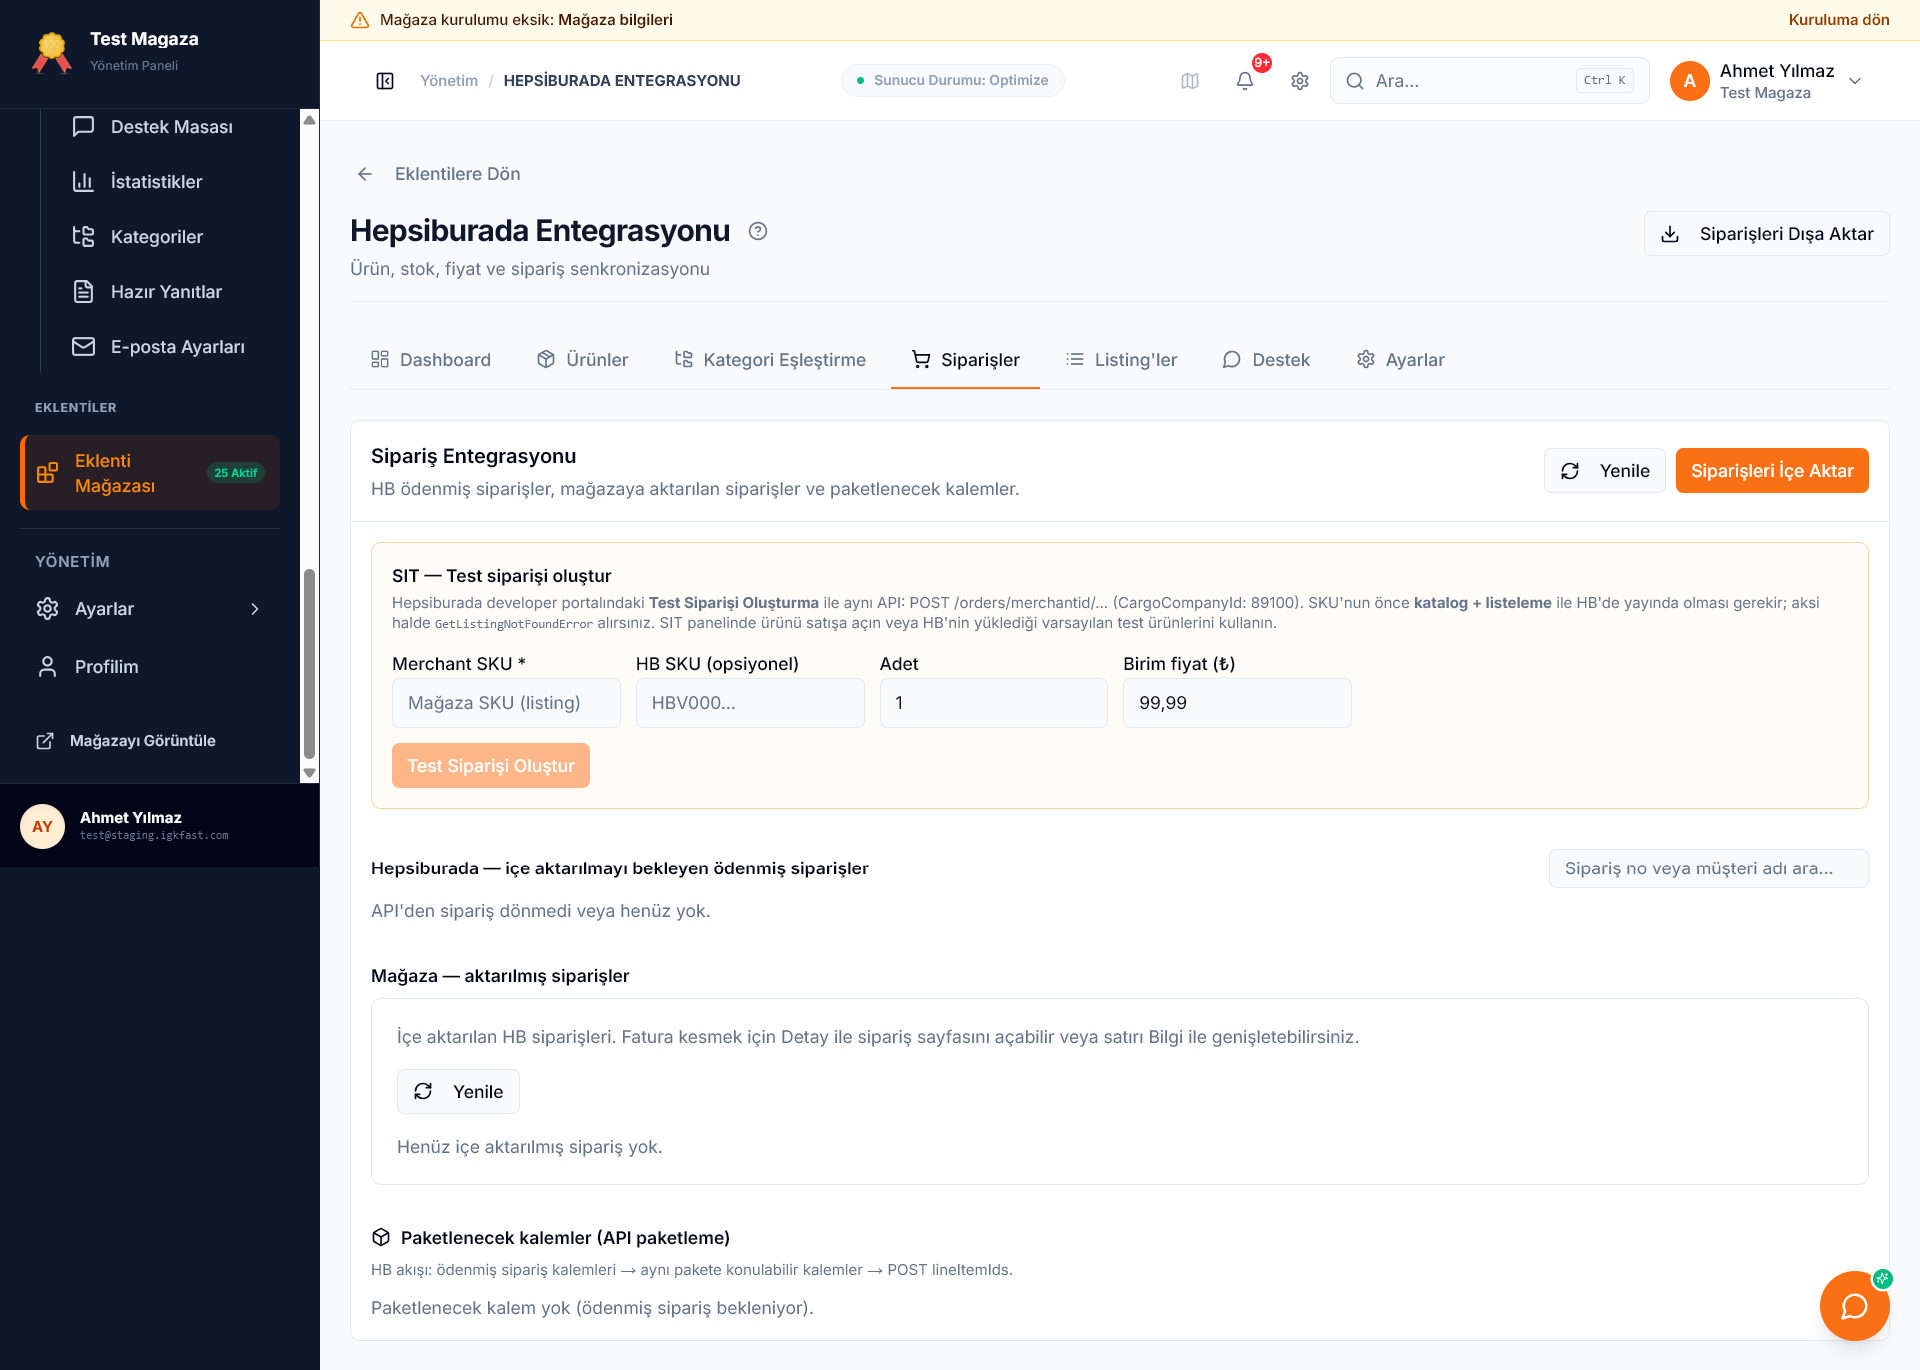Go to Kategoriler in sidebar
The width and height of the screenshot is (1920, 1370).
(x=138, y=237)
